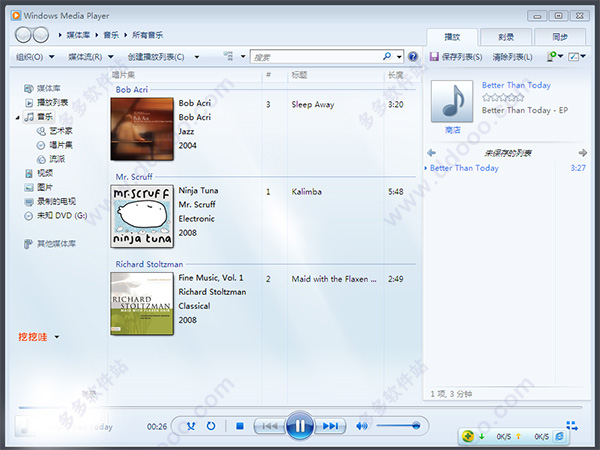Switch to the 刻录 tab

pyautogui.click(x=506, y=37)
